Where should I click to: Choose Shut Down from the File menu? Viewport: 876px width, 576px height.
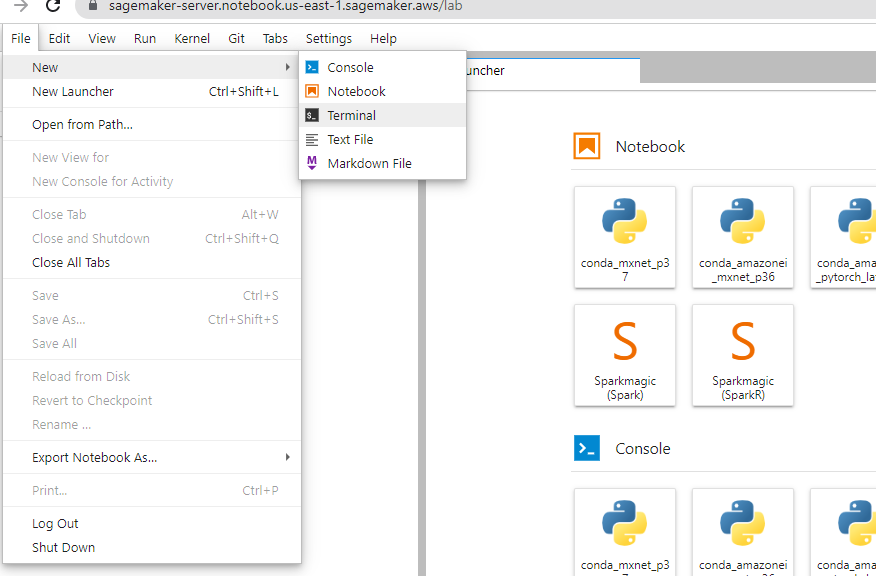tap(151, 548)
